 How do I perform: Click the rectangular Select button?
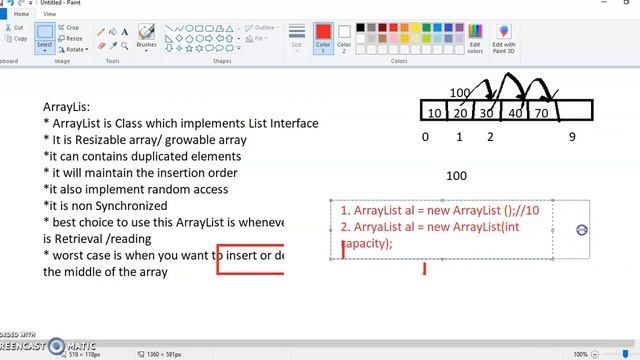pyautogui.click(x=44, y=32)
